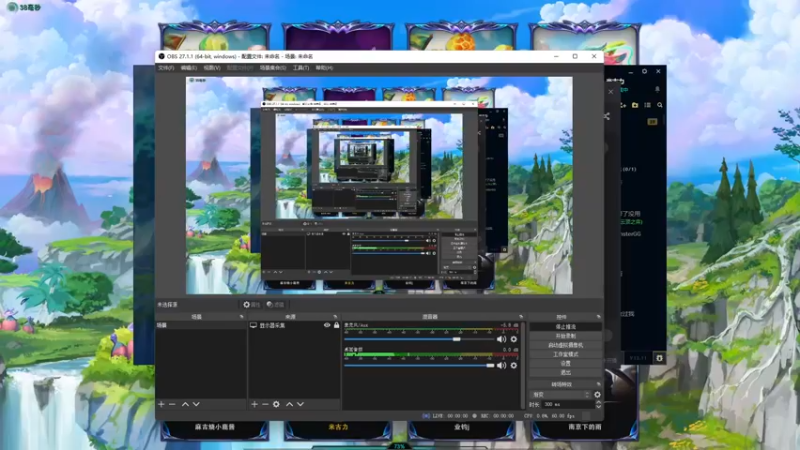Toggle the 显示器采集 eye visibility icon
This screenshot has width=800, height=450.
pyautogui.click(x=327, y=325)
